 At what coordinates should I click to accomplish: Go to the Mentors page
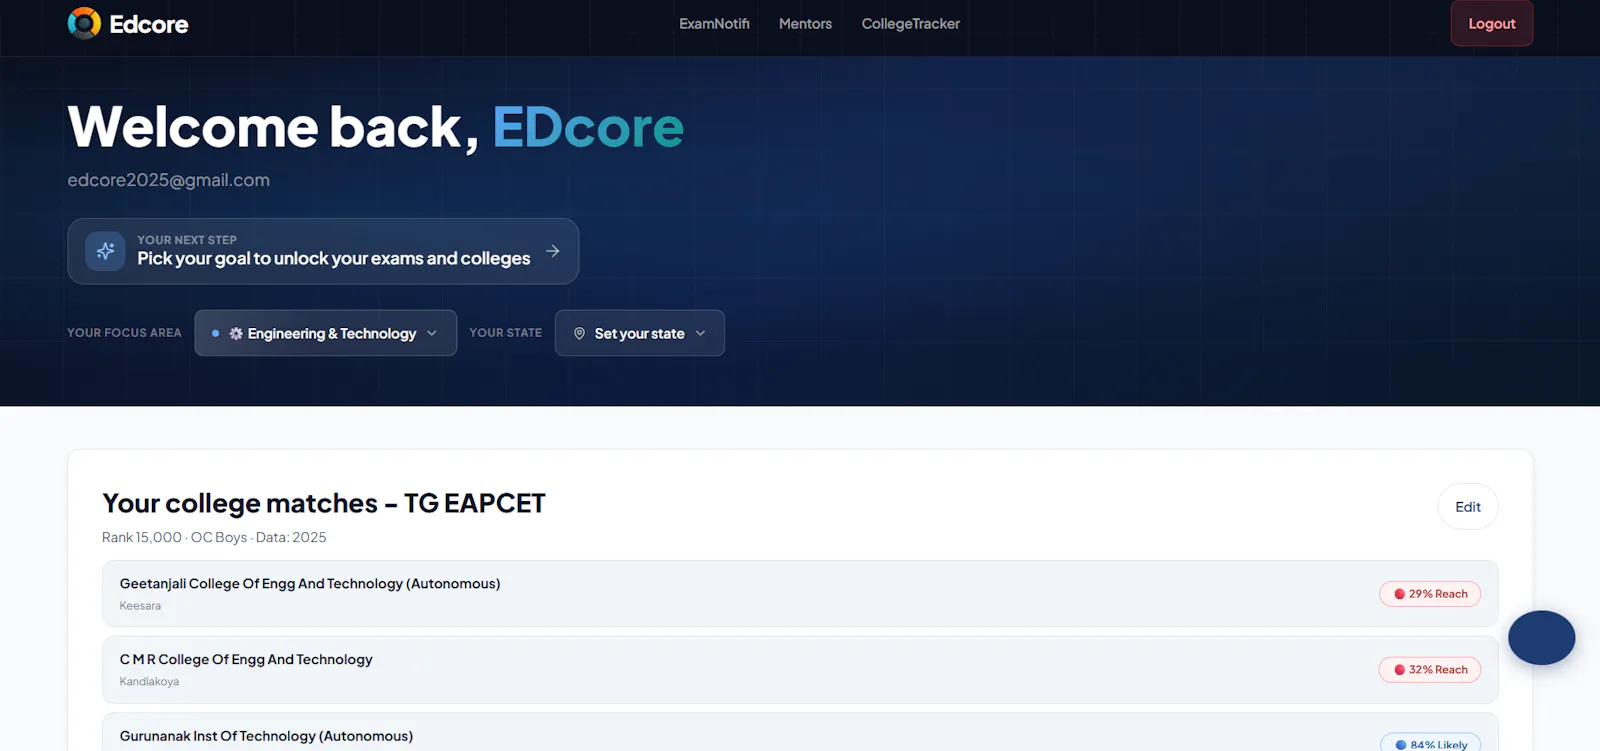(805, 24)
